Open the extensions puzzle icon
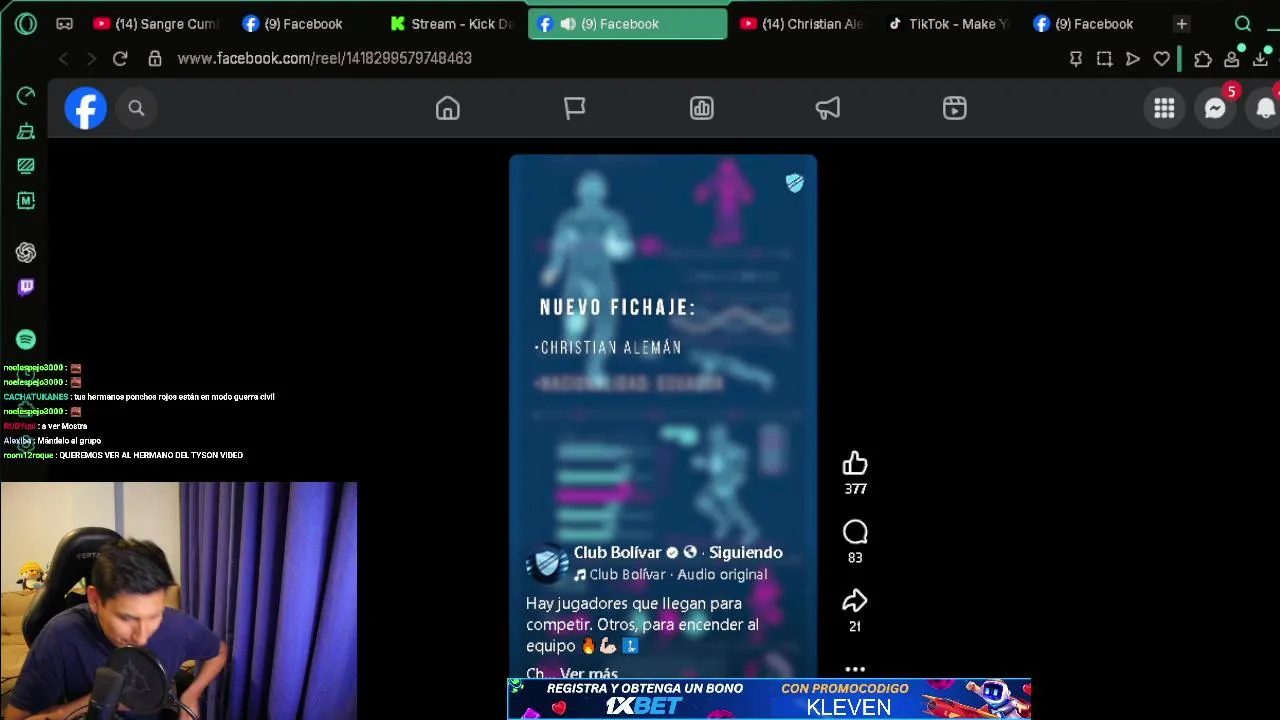Screen dimensions: 1280x720 (1203, 59)
